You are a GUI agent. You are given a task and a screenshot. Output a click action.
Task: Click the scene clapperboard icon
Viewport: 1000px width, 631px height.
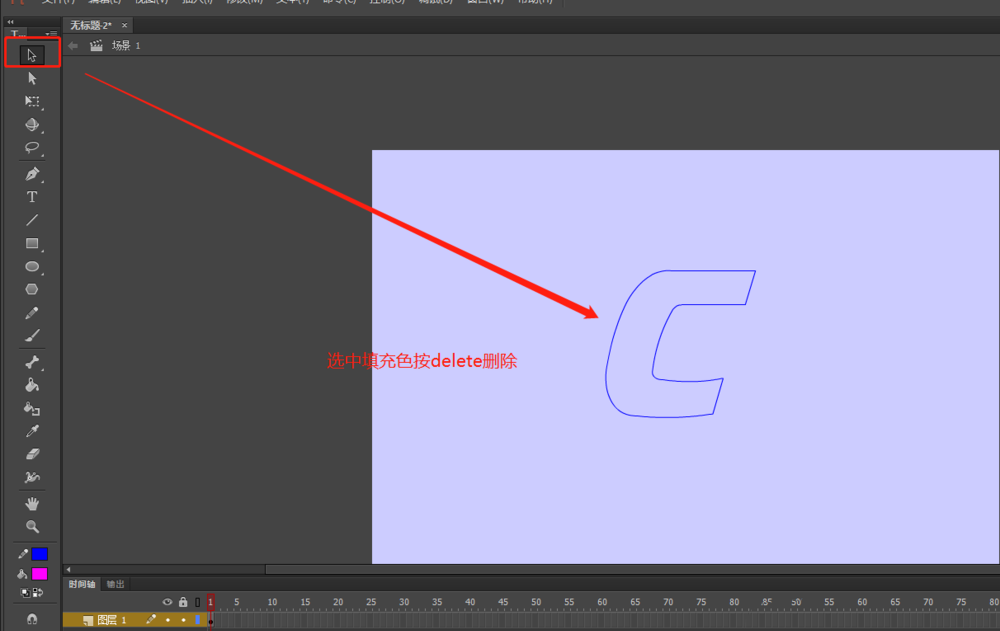96,45
